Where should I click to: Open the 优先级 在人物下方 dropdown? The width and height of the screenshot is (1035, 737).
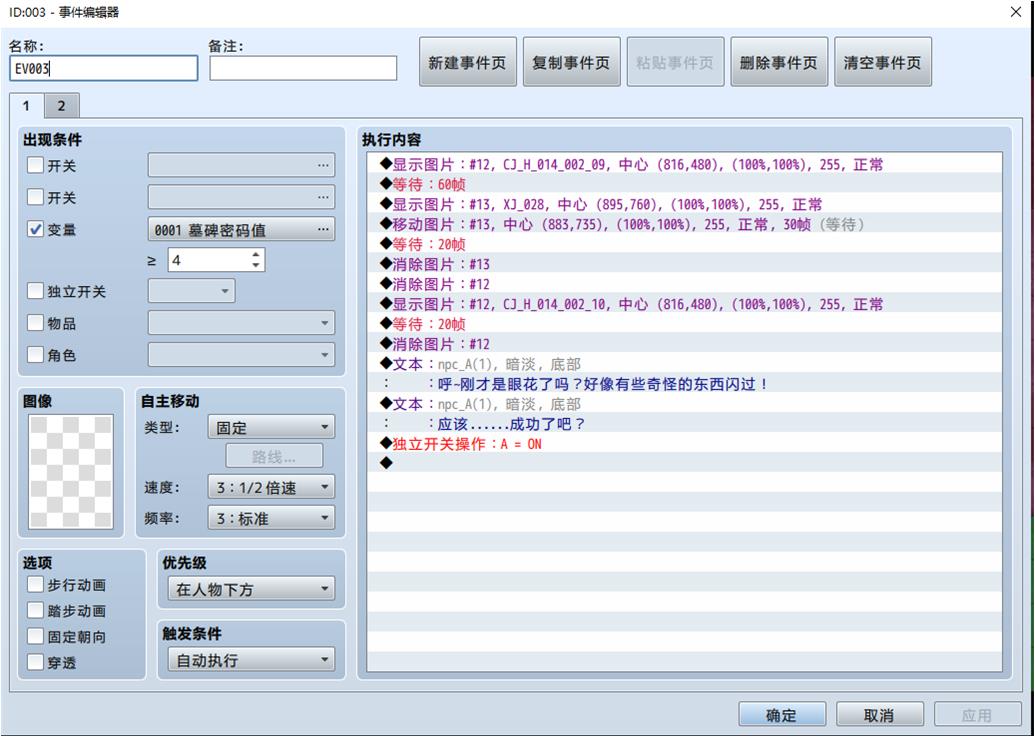pyautogui.click(x=251, y=589)
